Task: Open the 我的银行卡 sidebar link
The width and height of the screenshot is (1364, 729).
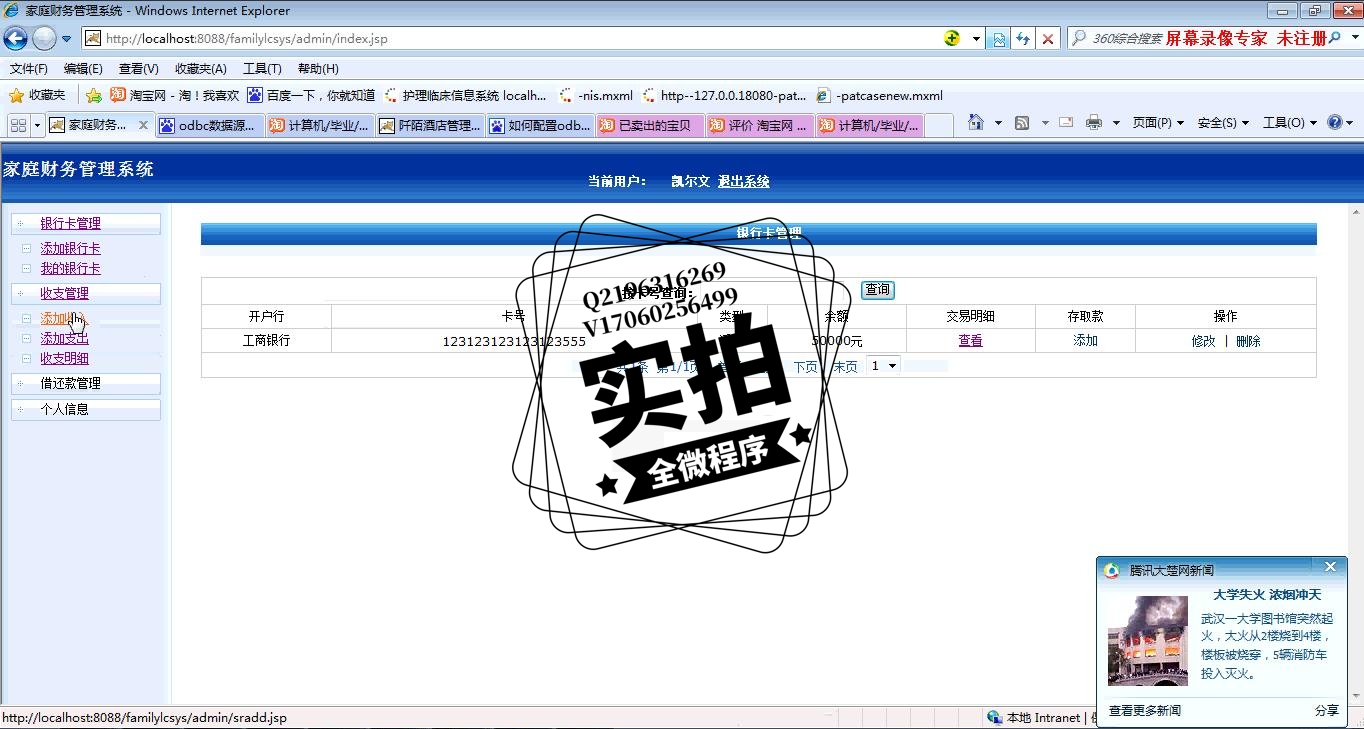Action: (x=70, y=268)
